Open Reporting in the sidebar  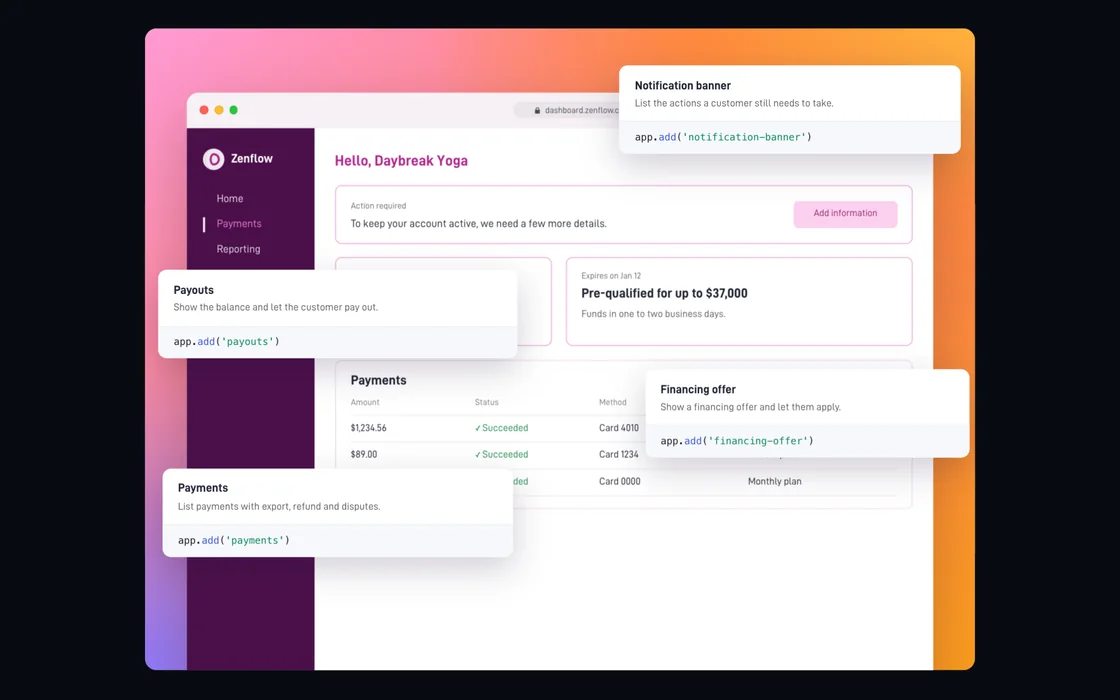pos(238,249)
